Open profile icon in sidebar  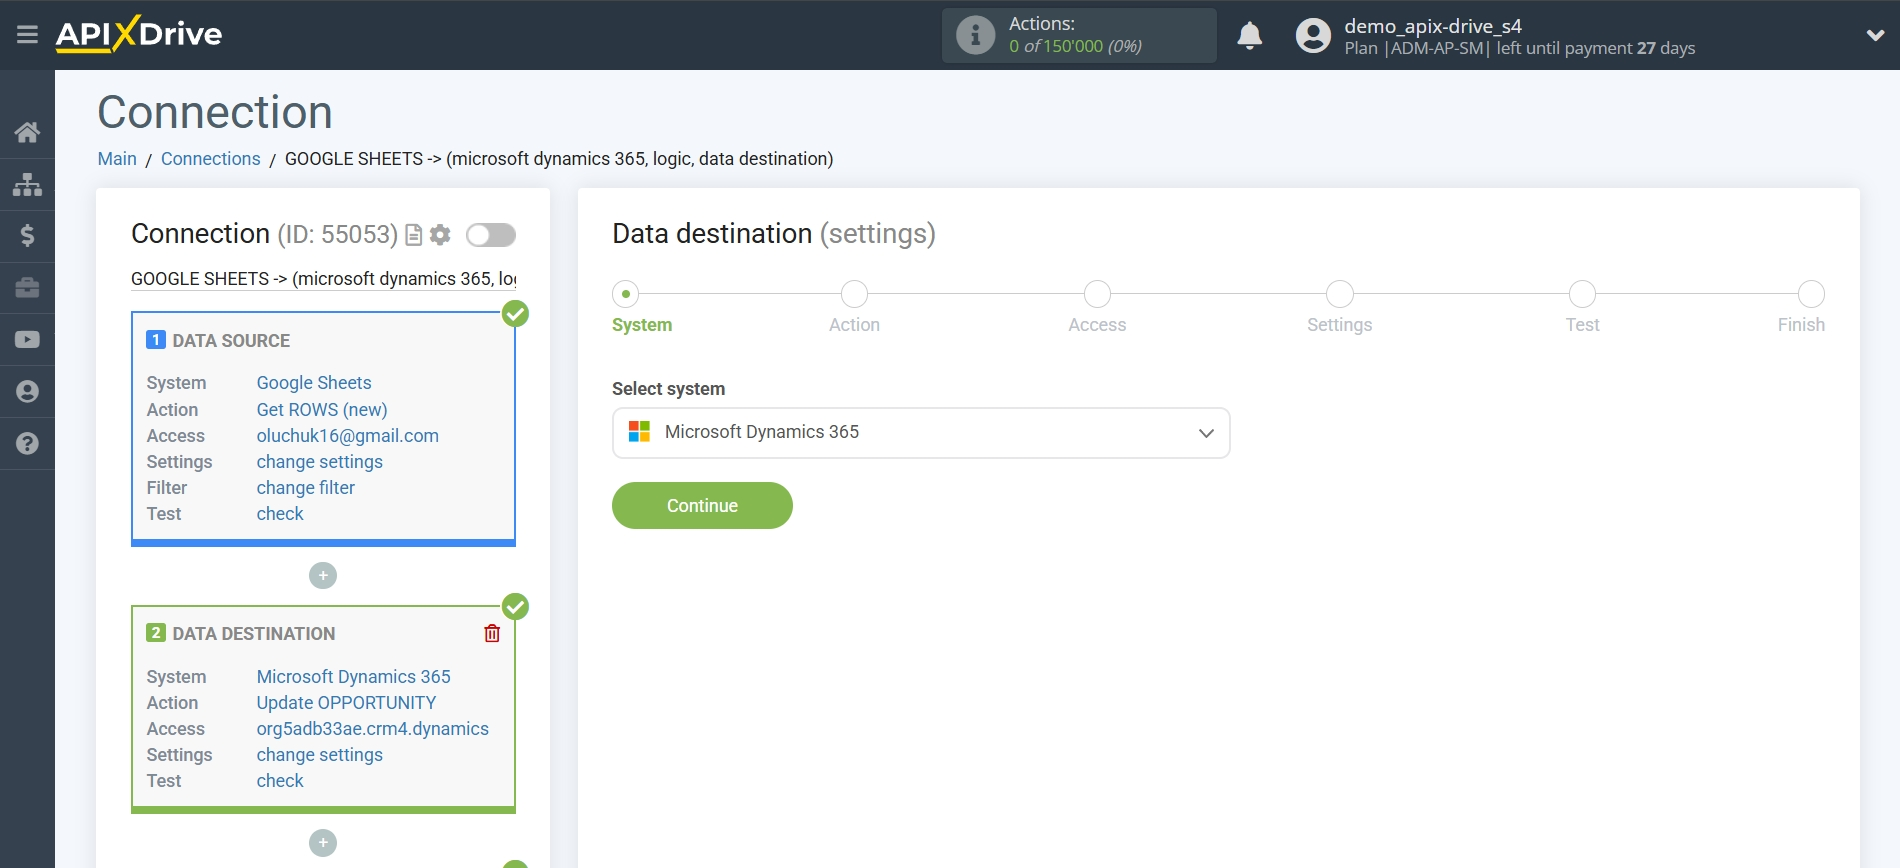(x=27, y=392)
